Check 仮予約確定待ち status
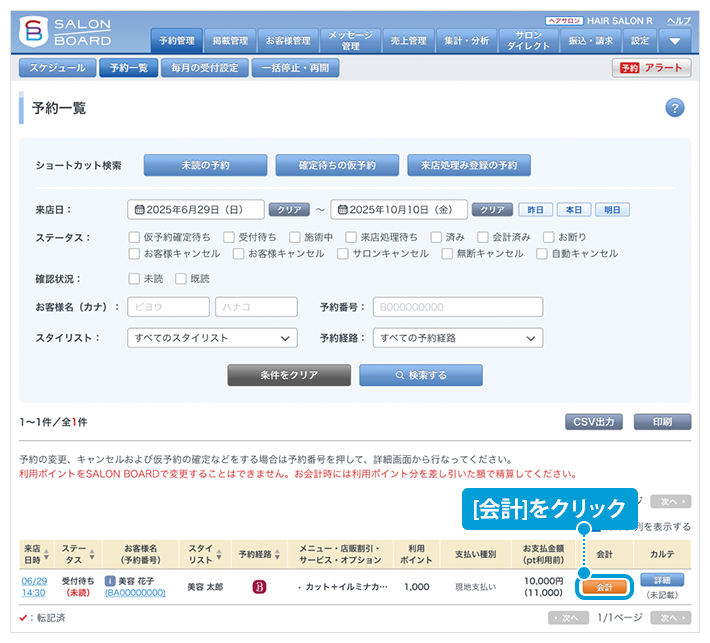 134,237
